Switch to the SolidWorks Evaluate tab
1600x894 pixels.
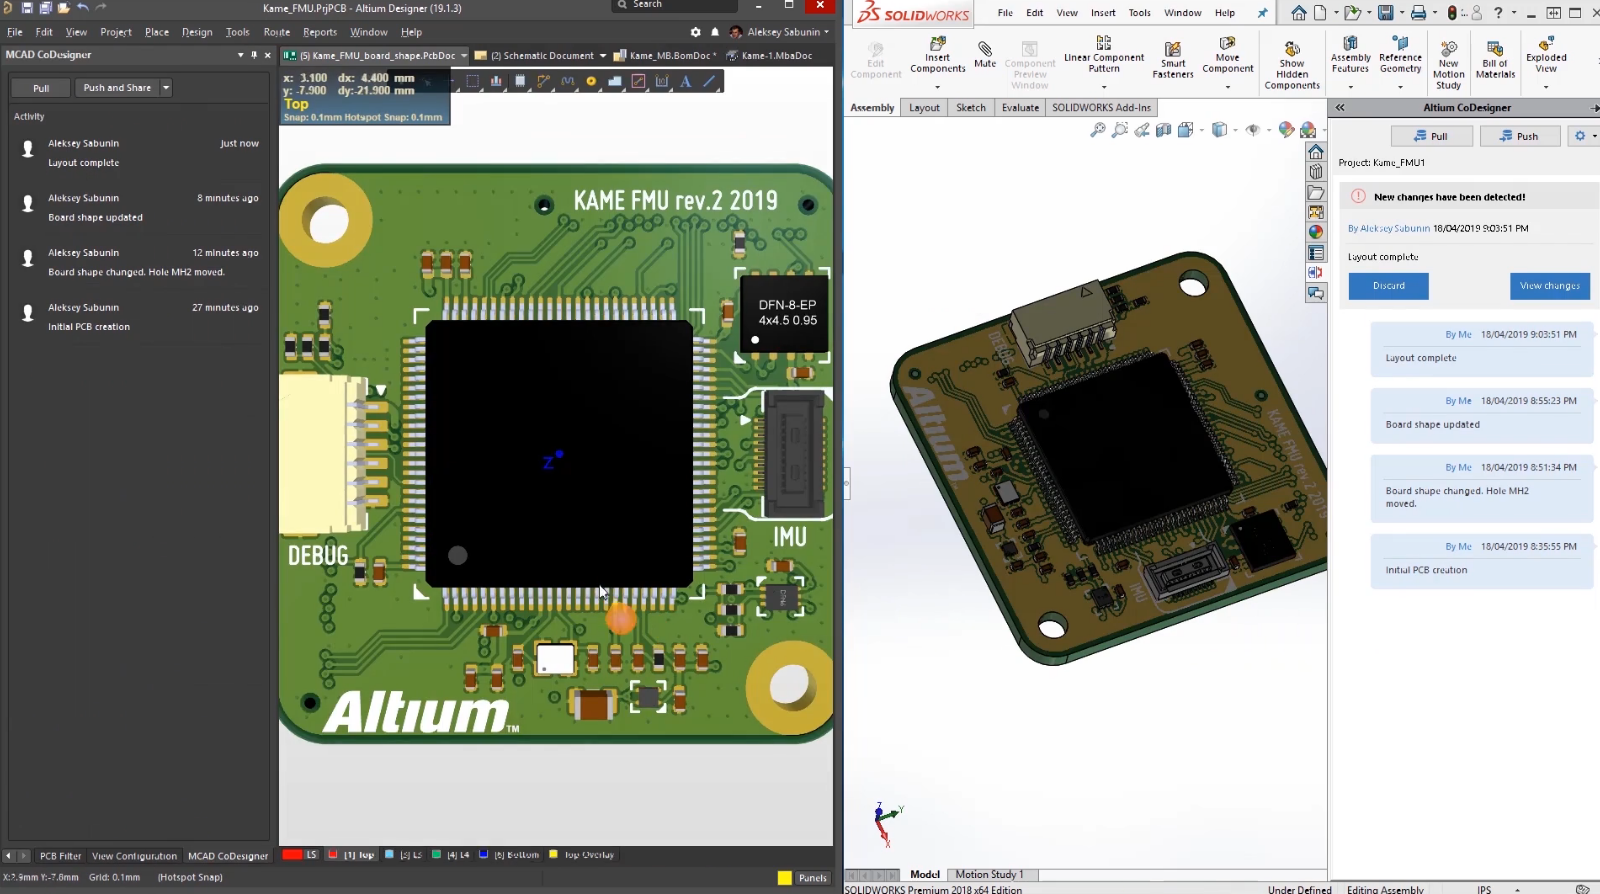1020,107
